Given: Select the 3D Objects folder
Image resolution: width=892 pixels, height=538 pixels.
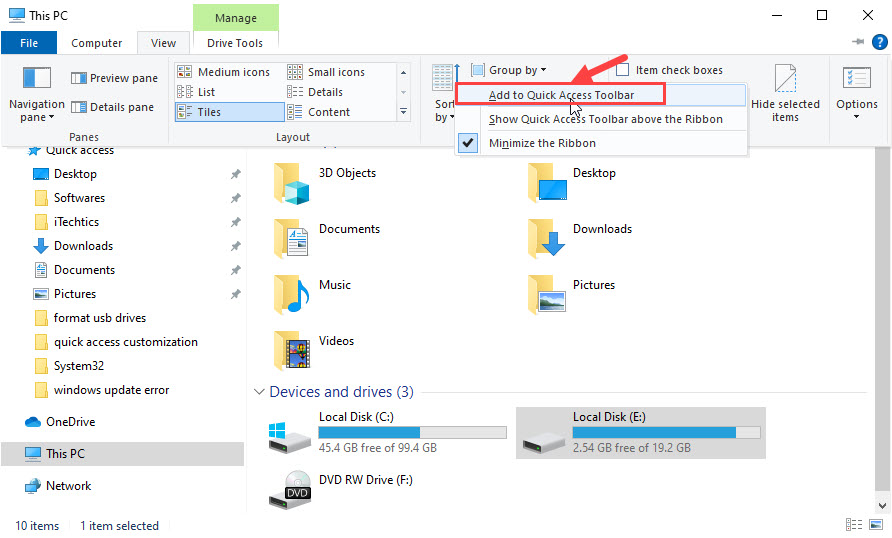Looking at the screenshot, I should tap(325, 183).
